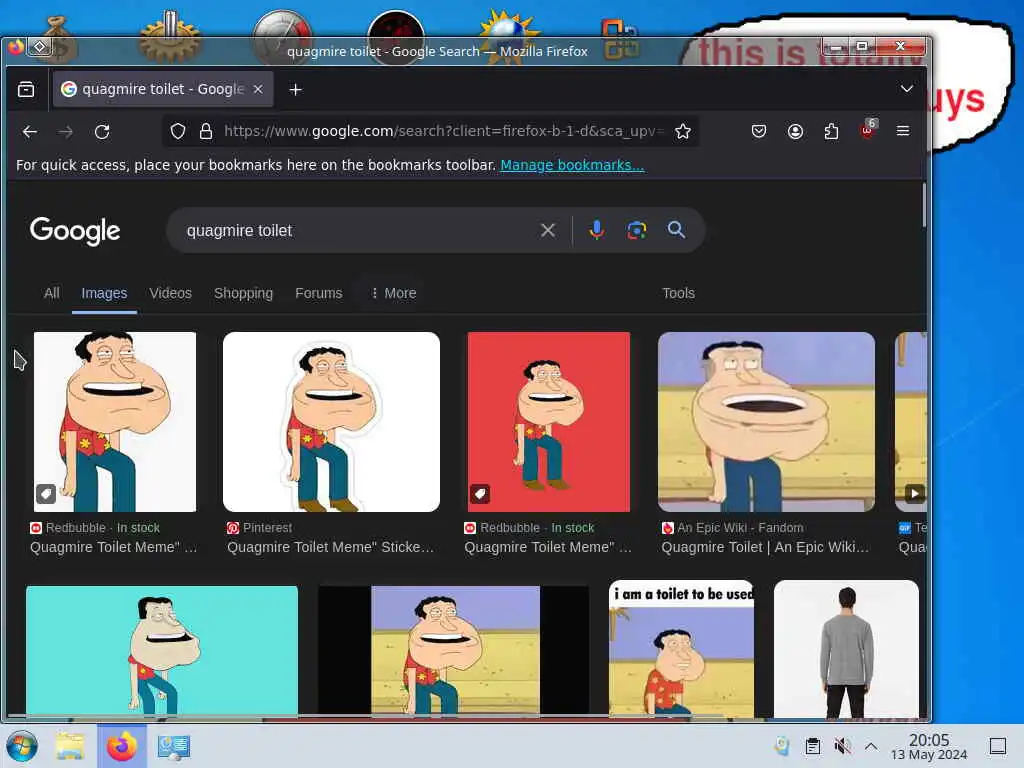Reload the current Google page
The height and width of the screenshot is (768, 1024).
point(102,132)
